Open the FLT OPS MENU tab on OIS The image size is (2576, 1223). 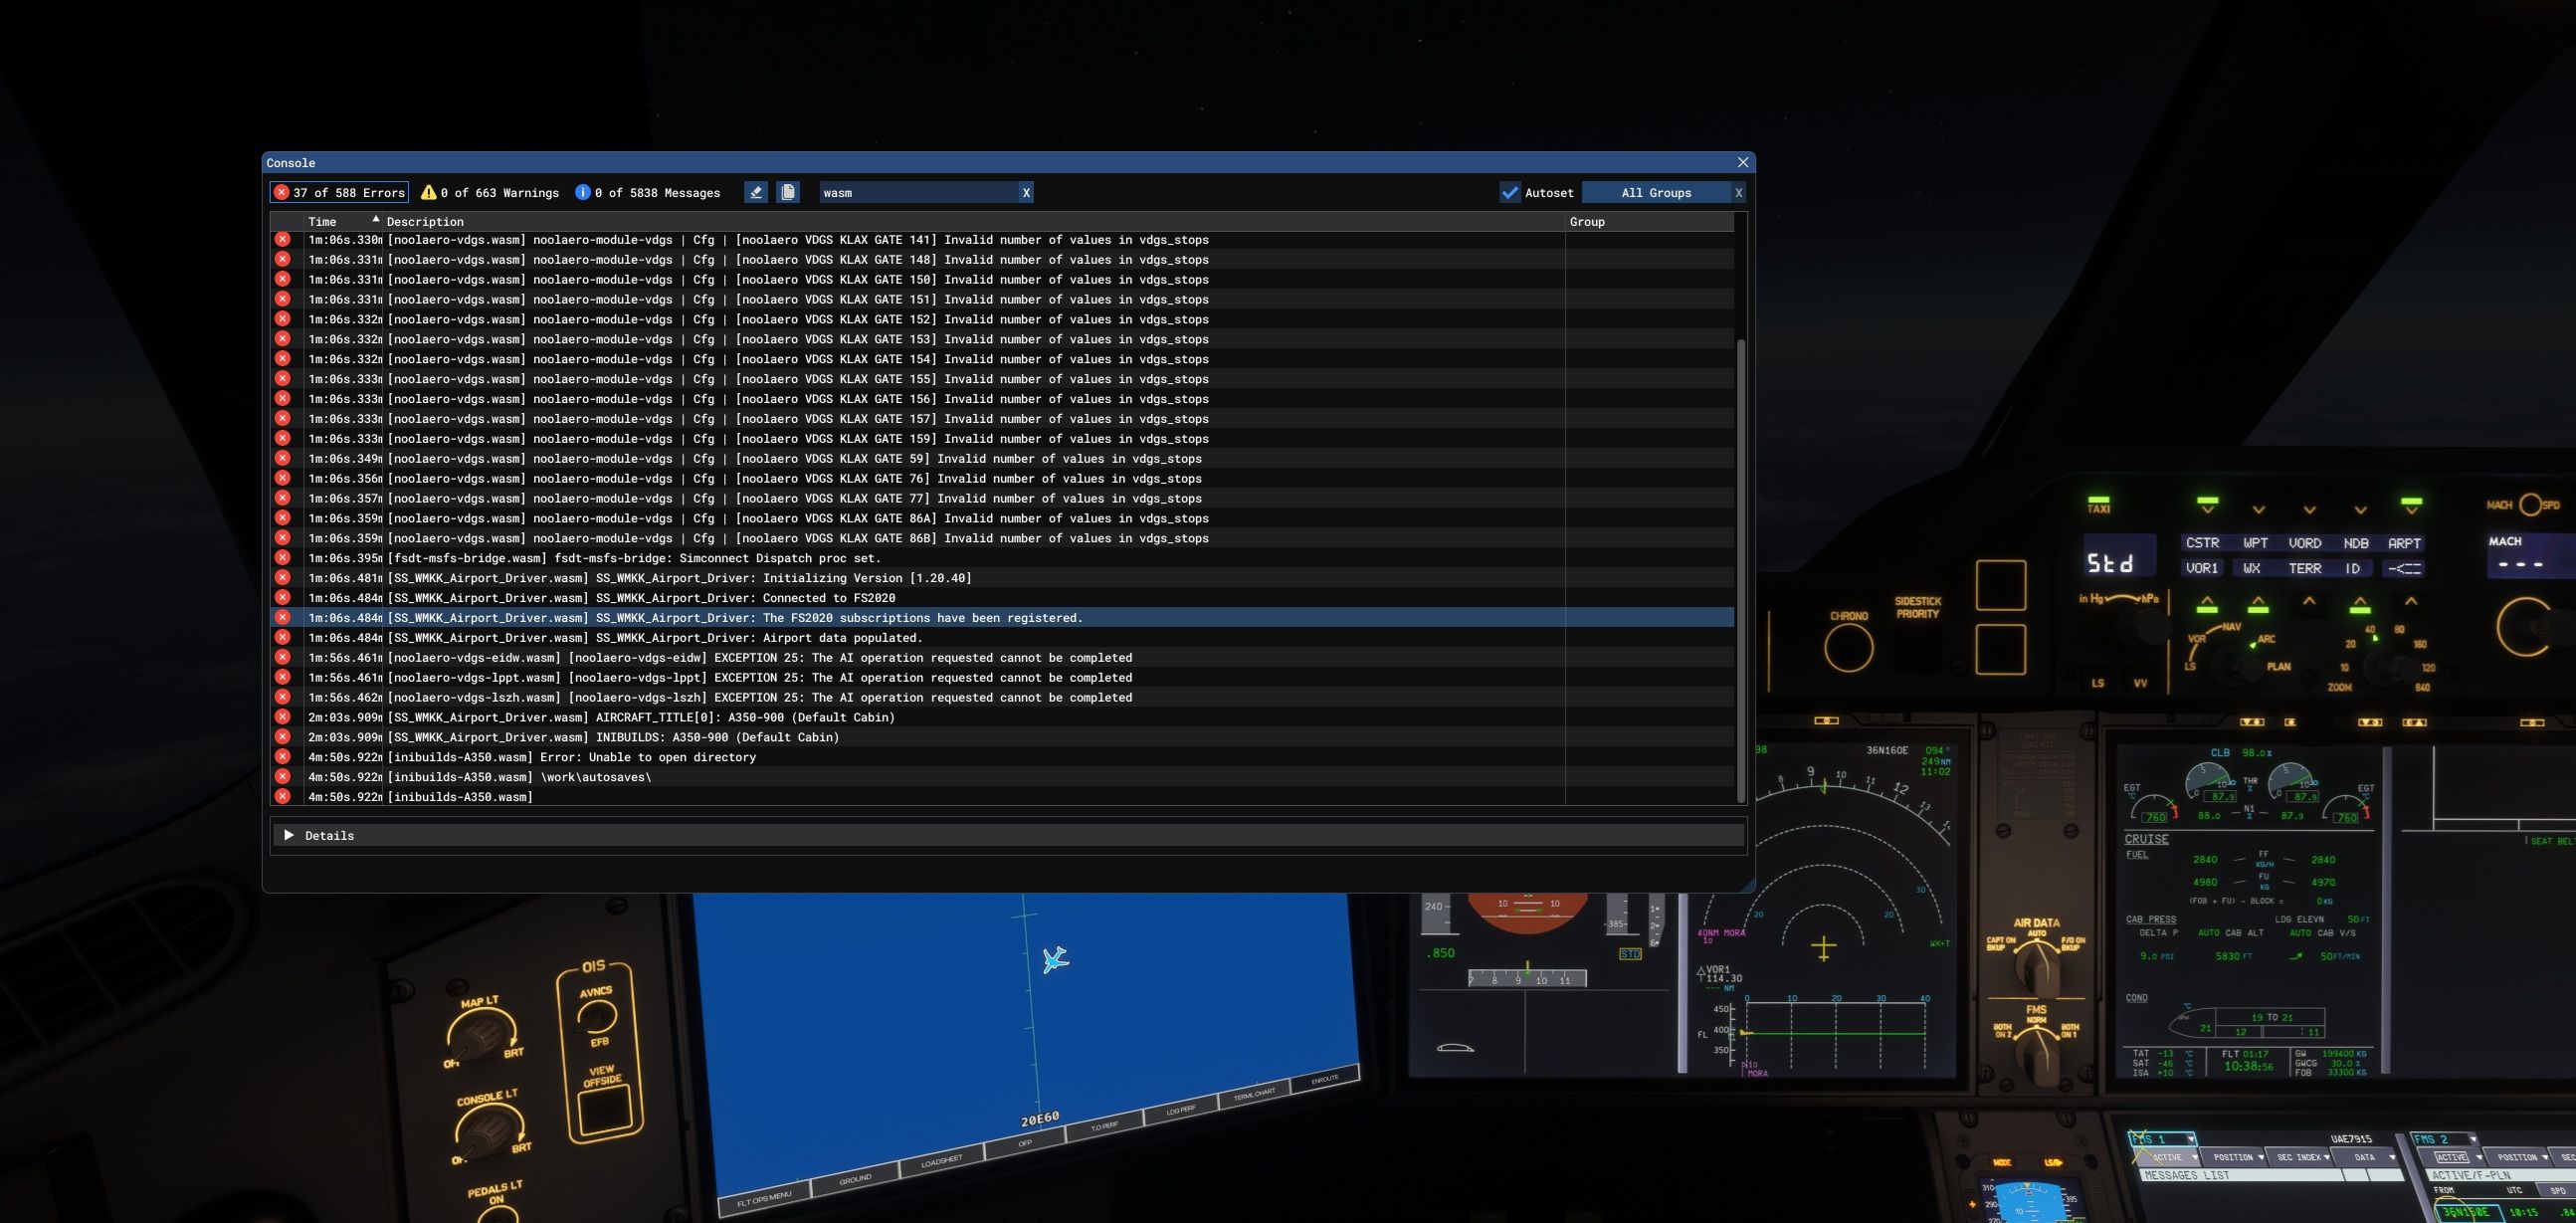click(764, 1197)
